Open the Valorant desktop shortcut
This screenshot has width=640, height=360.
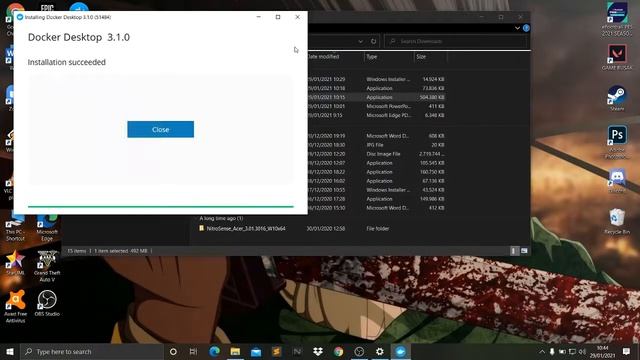coord(617,57)
